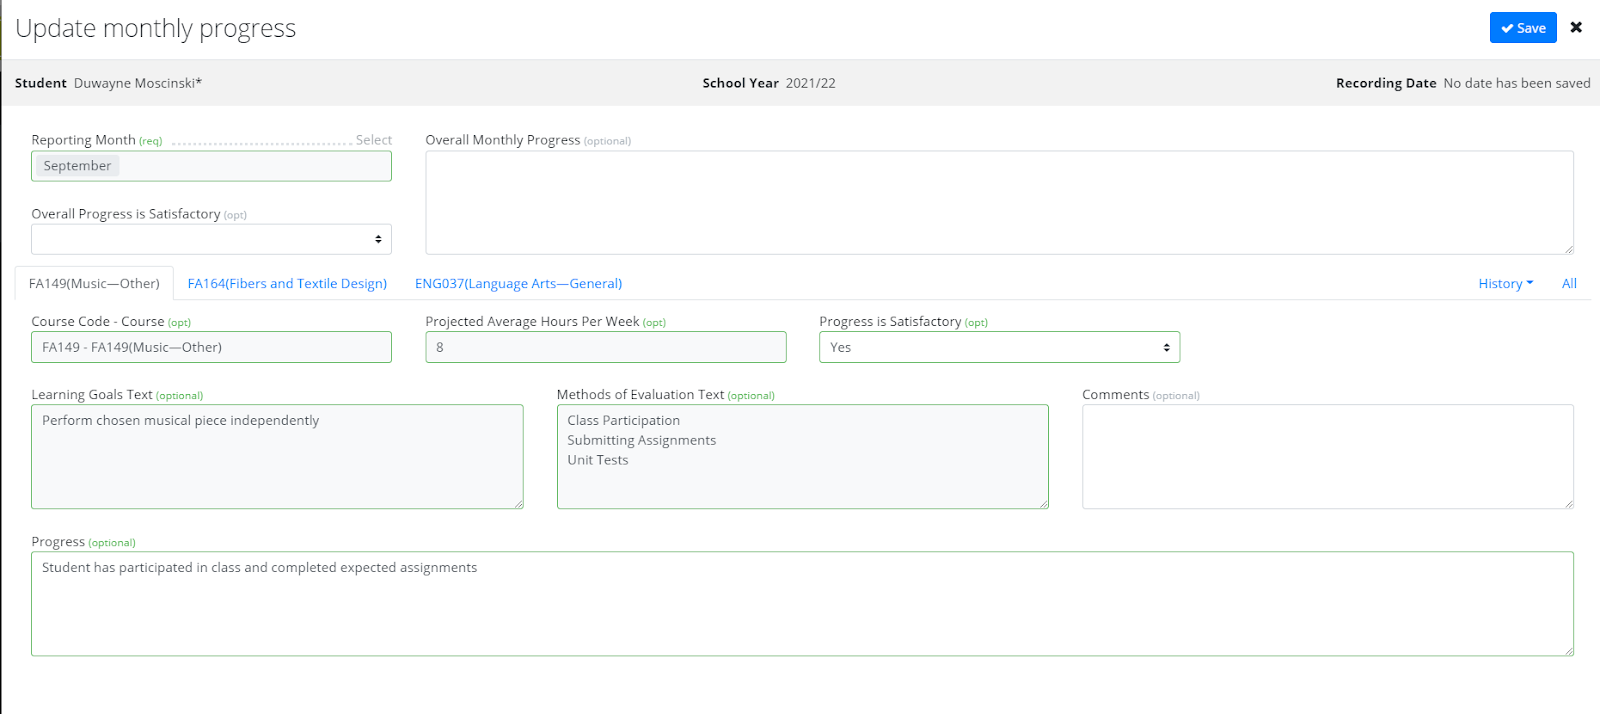Switch to the ENG037 Language Arts tab
The width and height of the screenshot is (1600, 714).
[518, 284]
